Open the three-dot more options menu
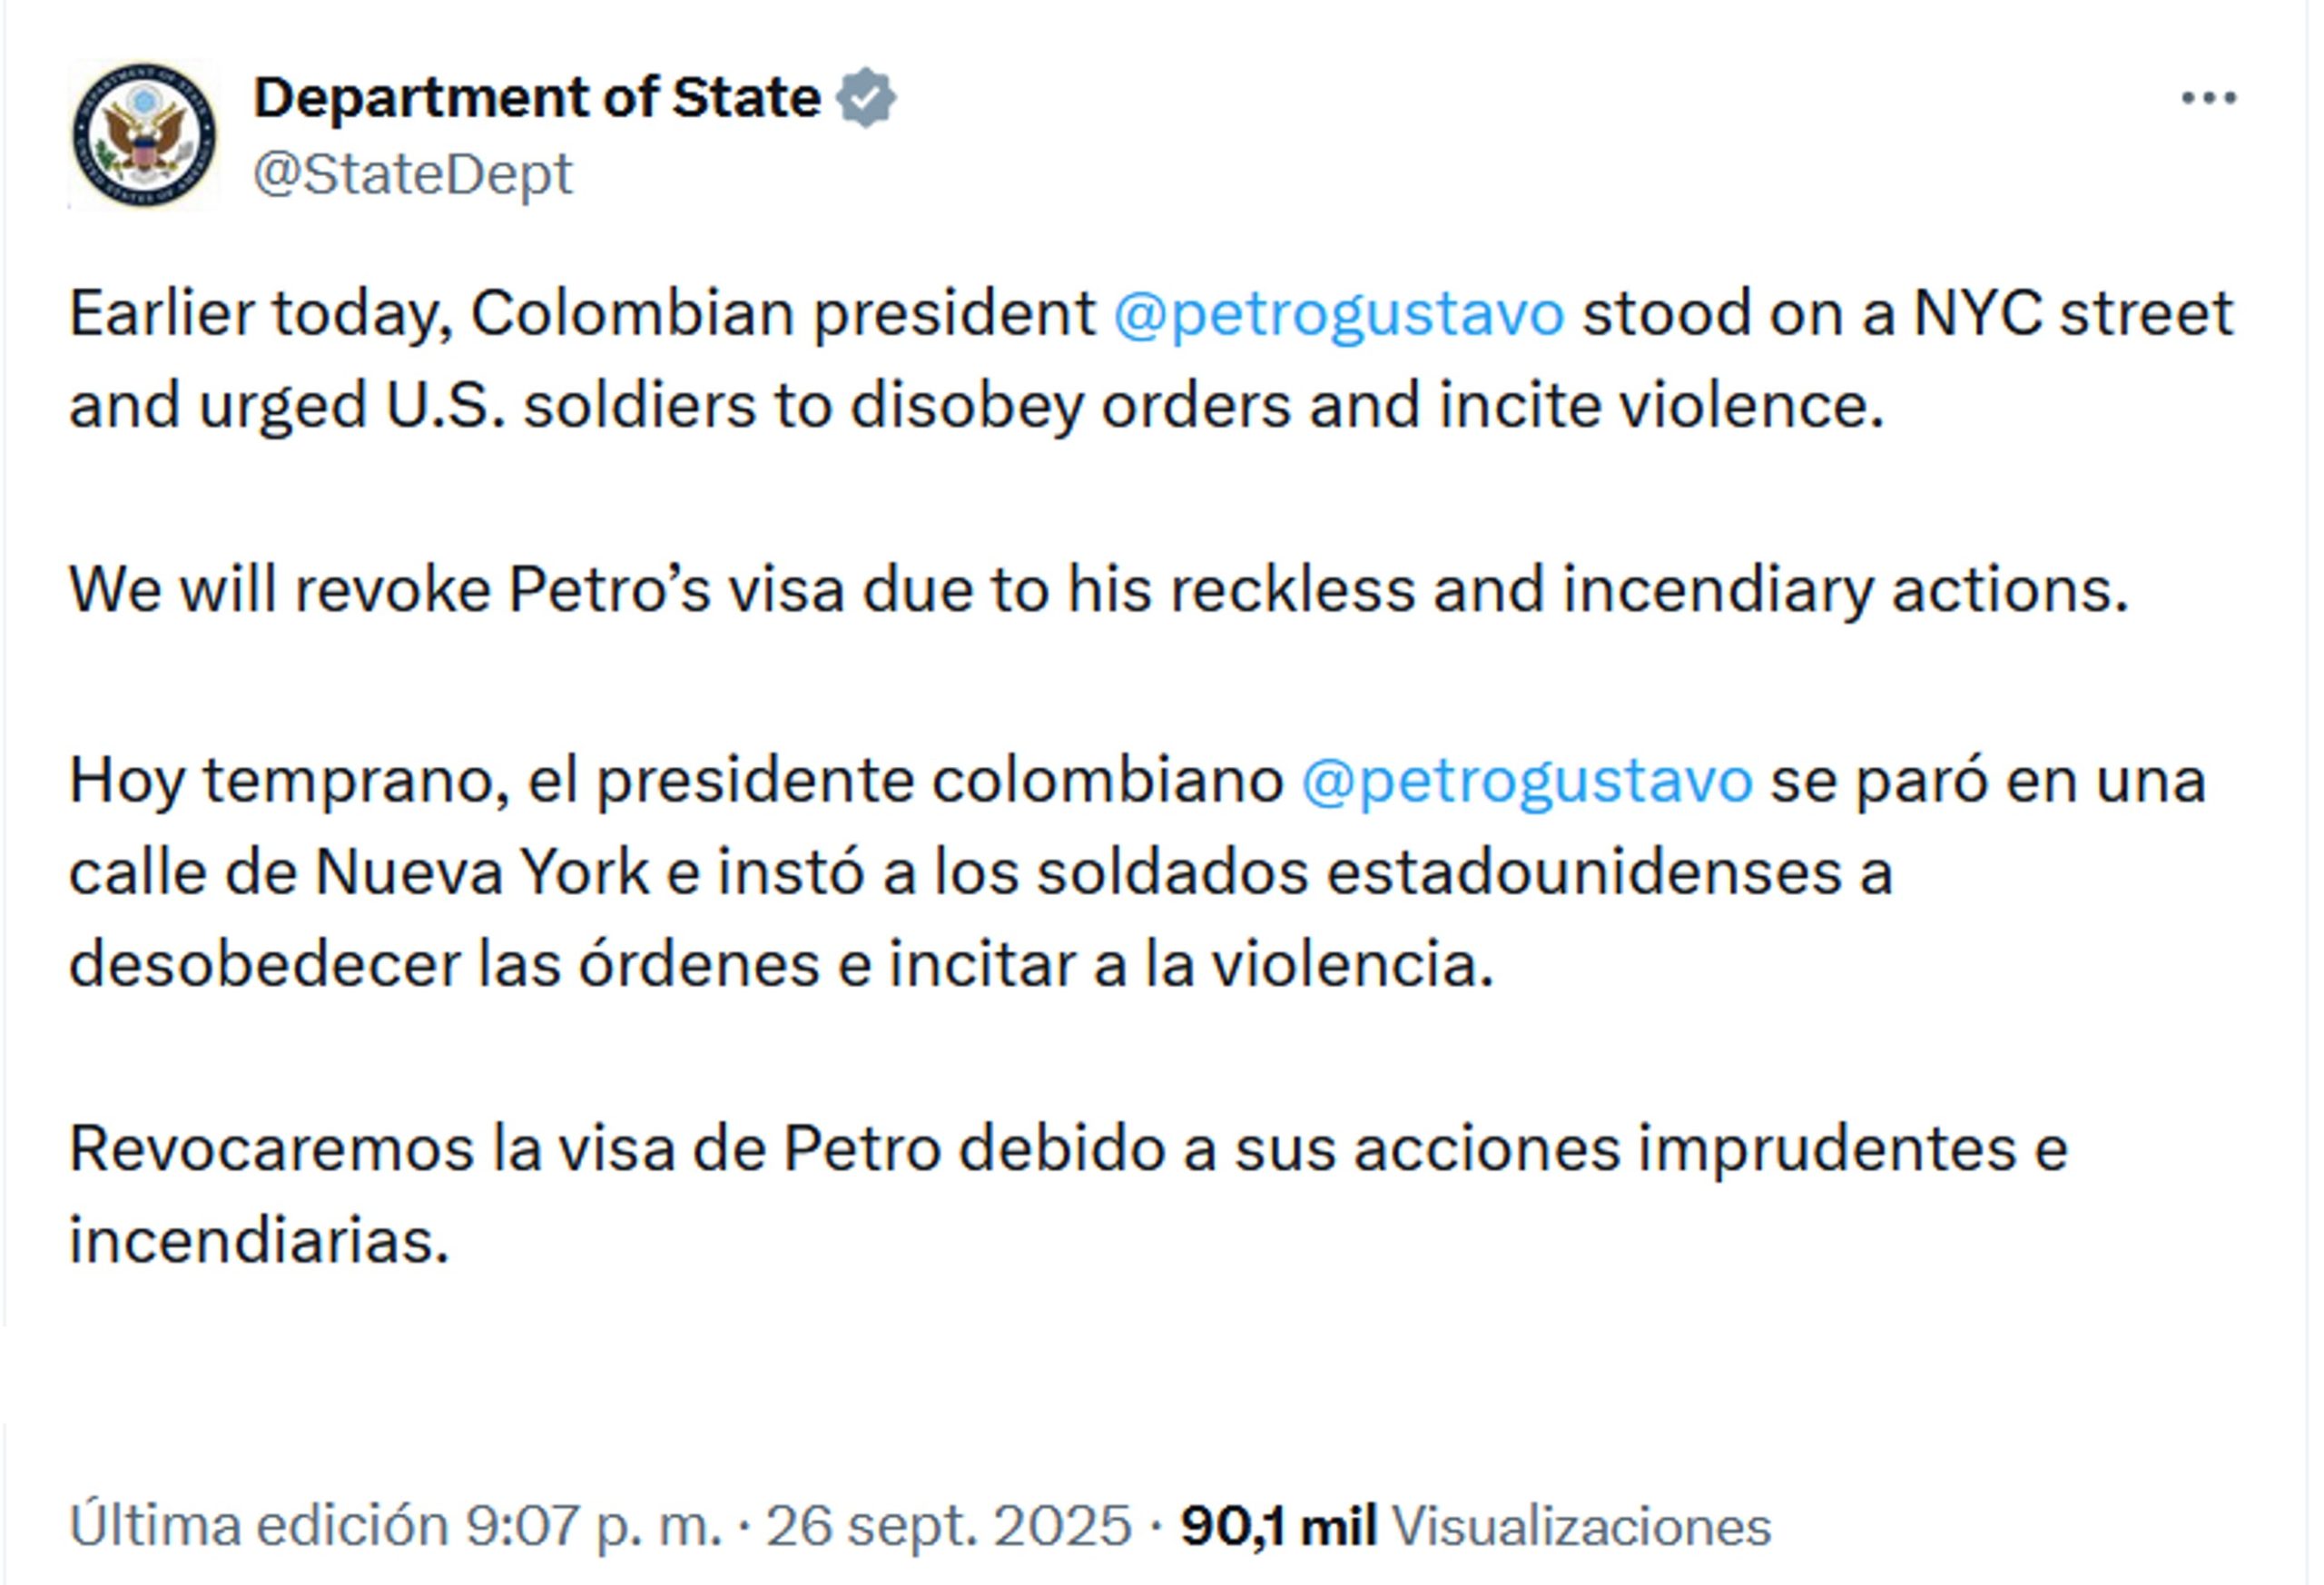The width and height of the screenshot is (2324, 1585). click(x=2208, y=98)
